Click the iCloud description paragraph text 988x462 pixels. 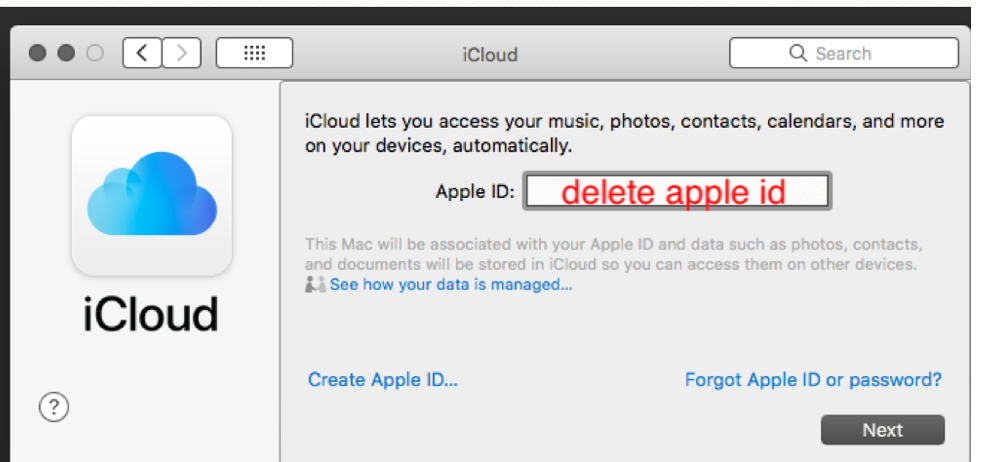[623, 133]
